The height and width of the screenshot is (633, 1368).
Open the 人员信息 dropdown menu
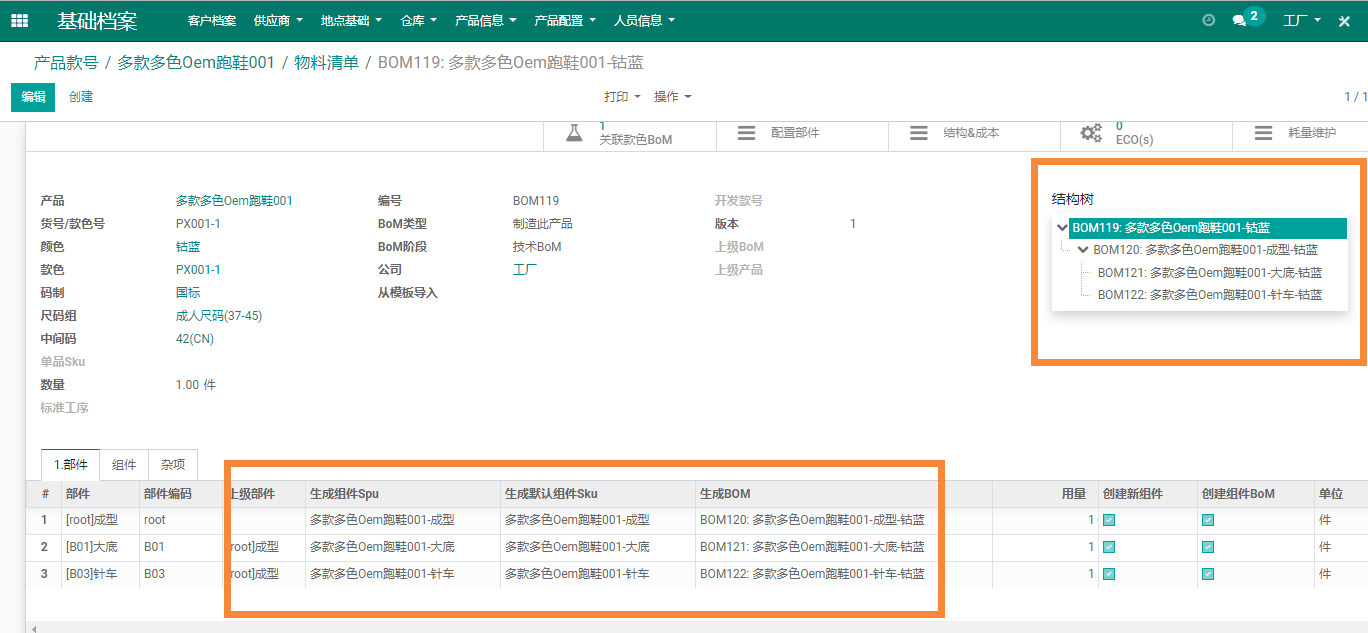[644, 20]
